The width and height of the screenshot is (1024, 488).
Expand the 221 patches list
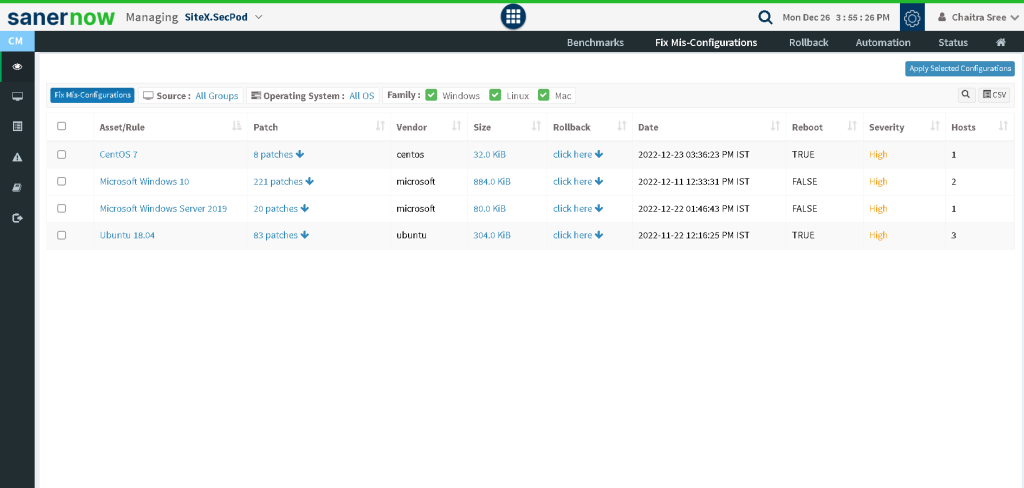click(283, 182)
